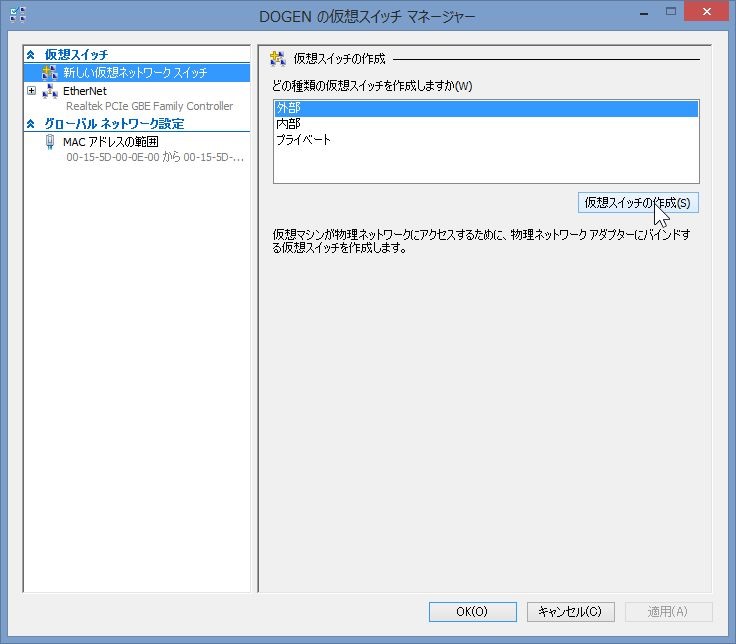
Task: Click the EtherNet switch icon in tree
Action: pos(50,91)
